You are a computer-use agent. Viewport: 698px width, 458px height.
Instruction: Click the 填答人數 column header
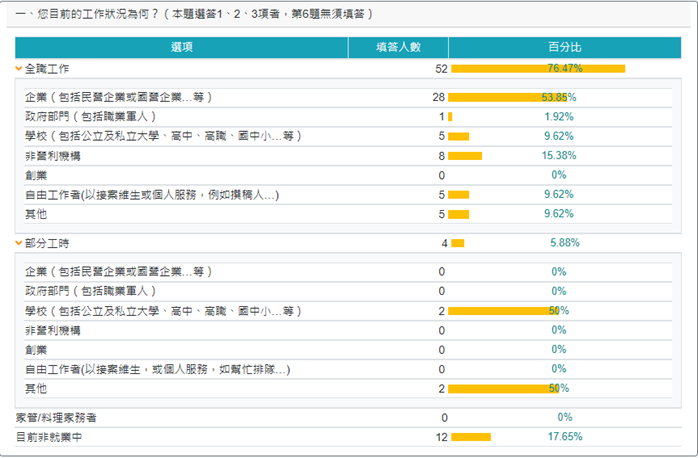tap(398, 47)
